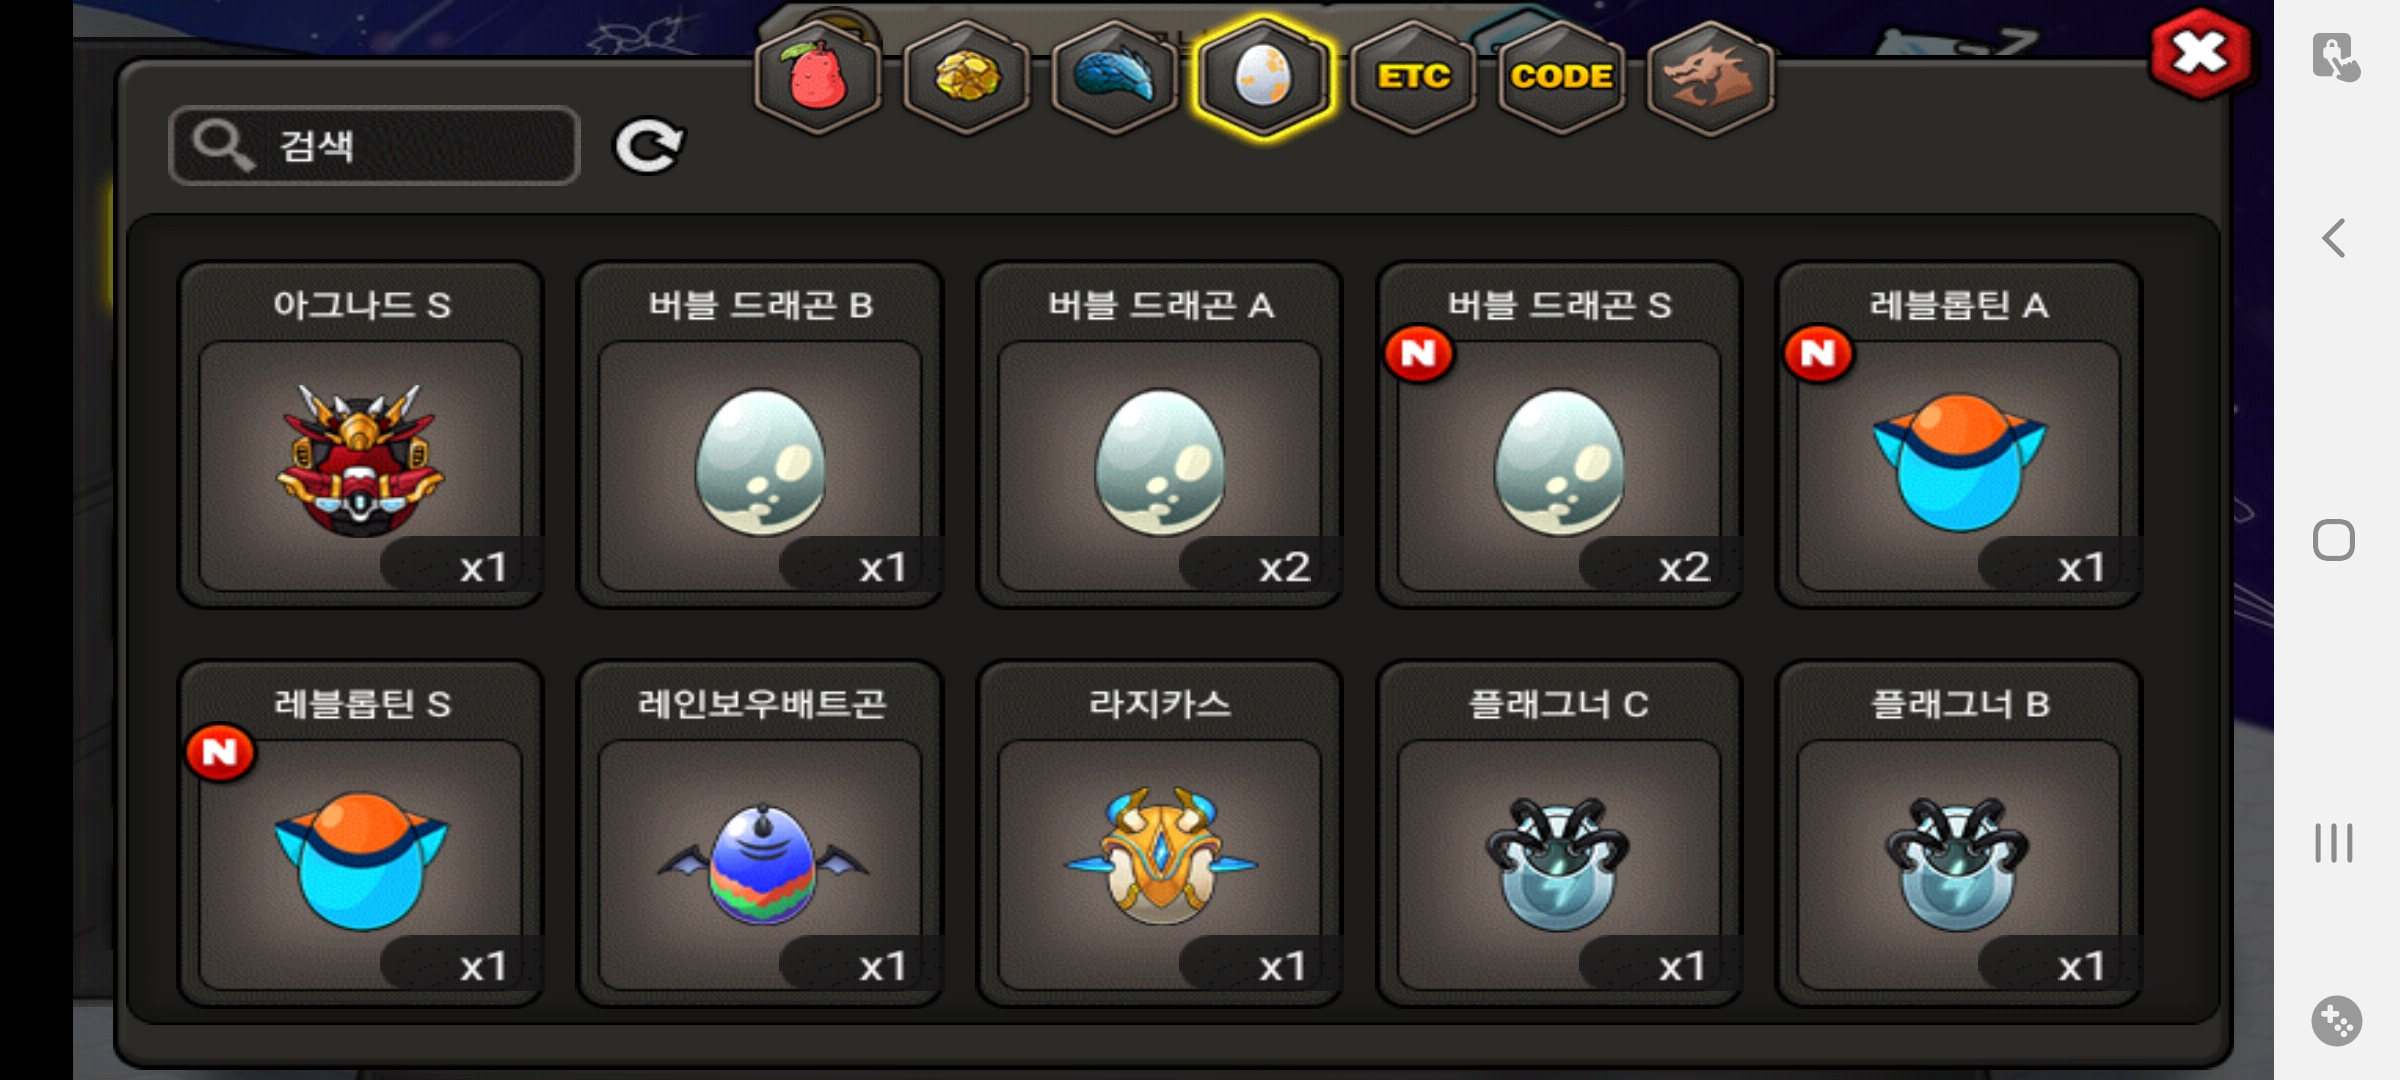Click the refresh arrow next to search

click(x=648, y=147)
